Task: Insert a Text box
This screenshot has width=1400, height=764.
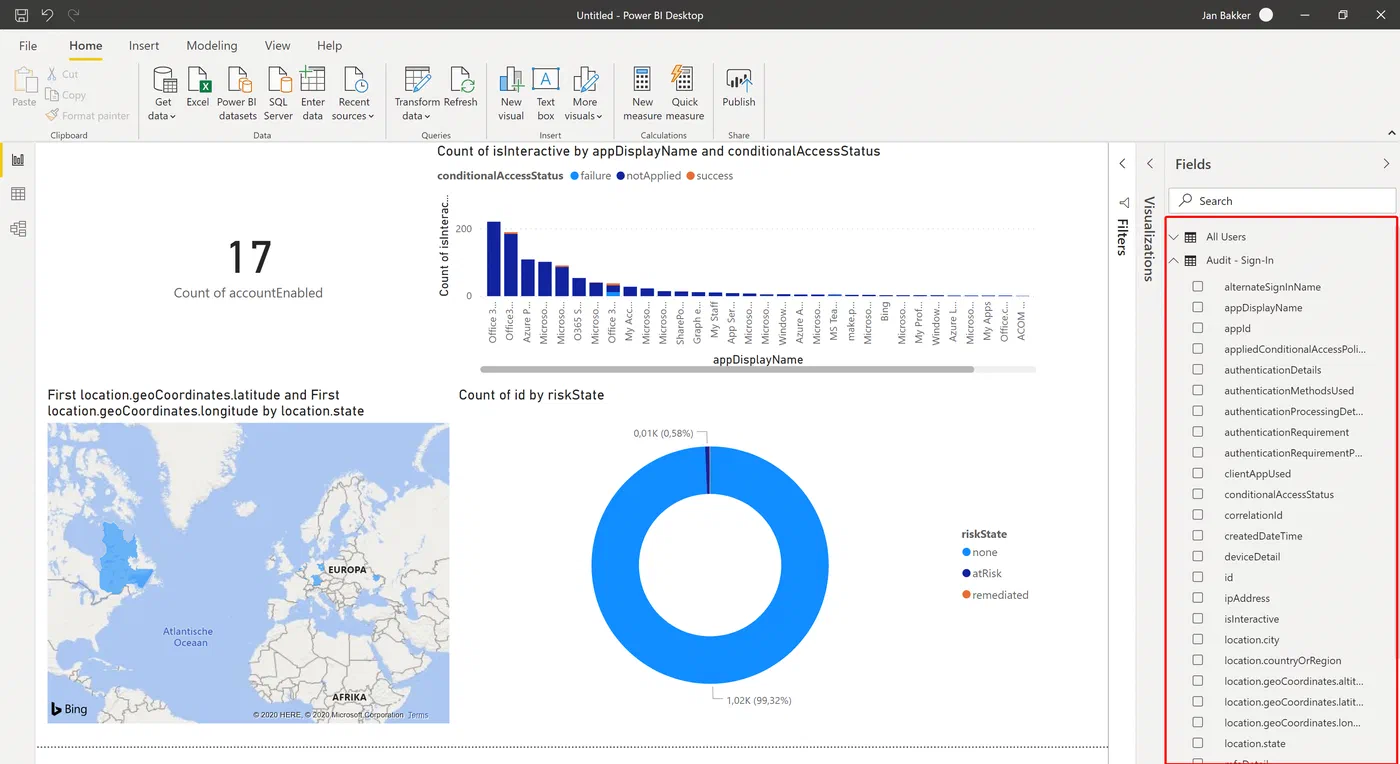Action: click(x=545, y=94)
